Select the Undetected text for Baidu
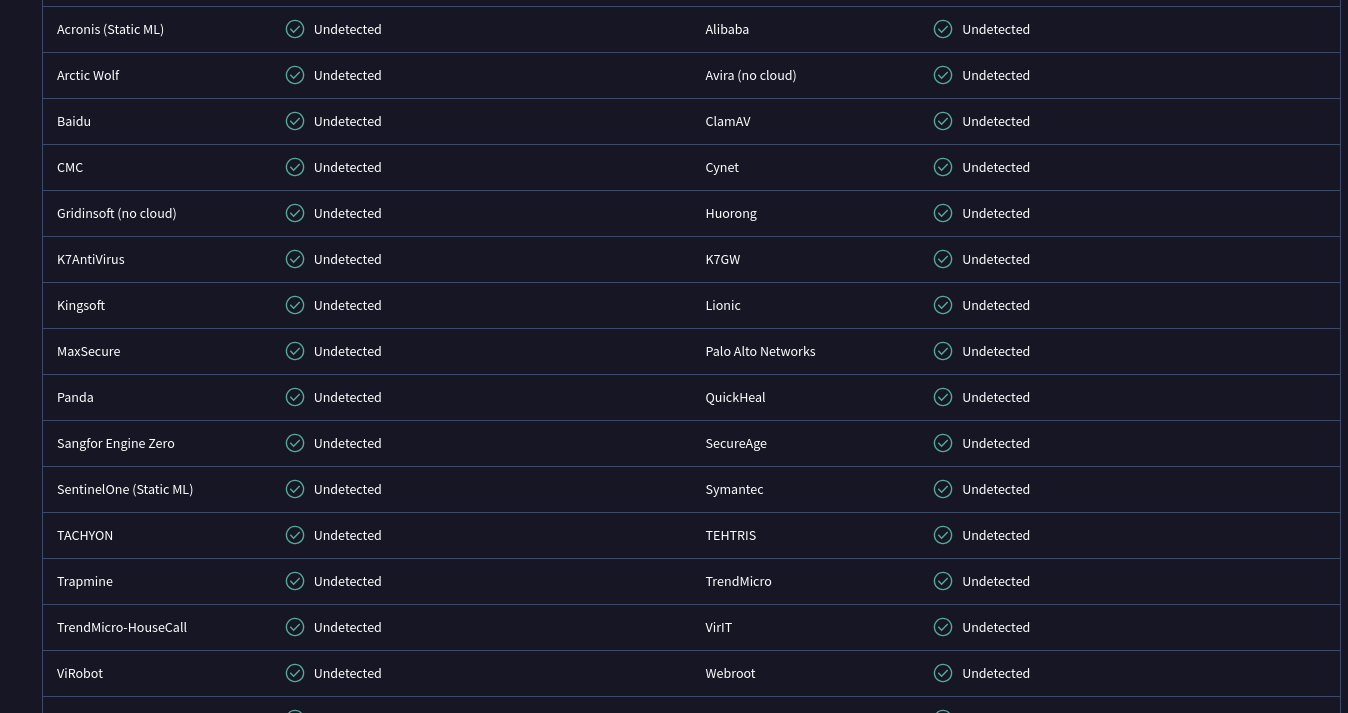This screenshot has height=713, width=1348. click(348, 121)
